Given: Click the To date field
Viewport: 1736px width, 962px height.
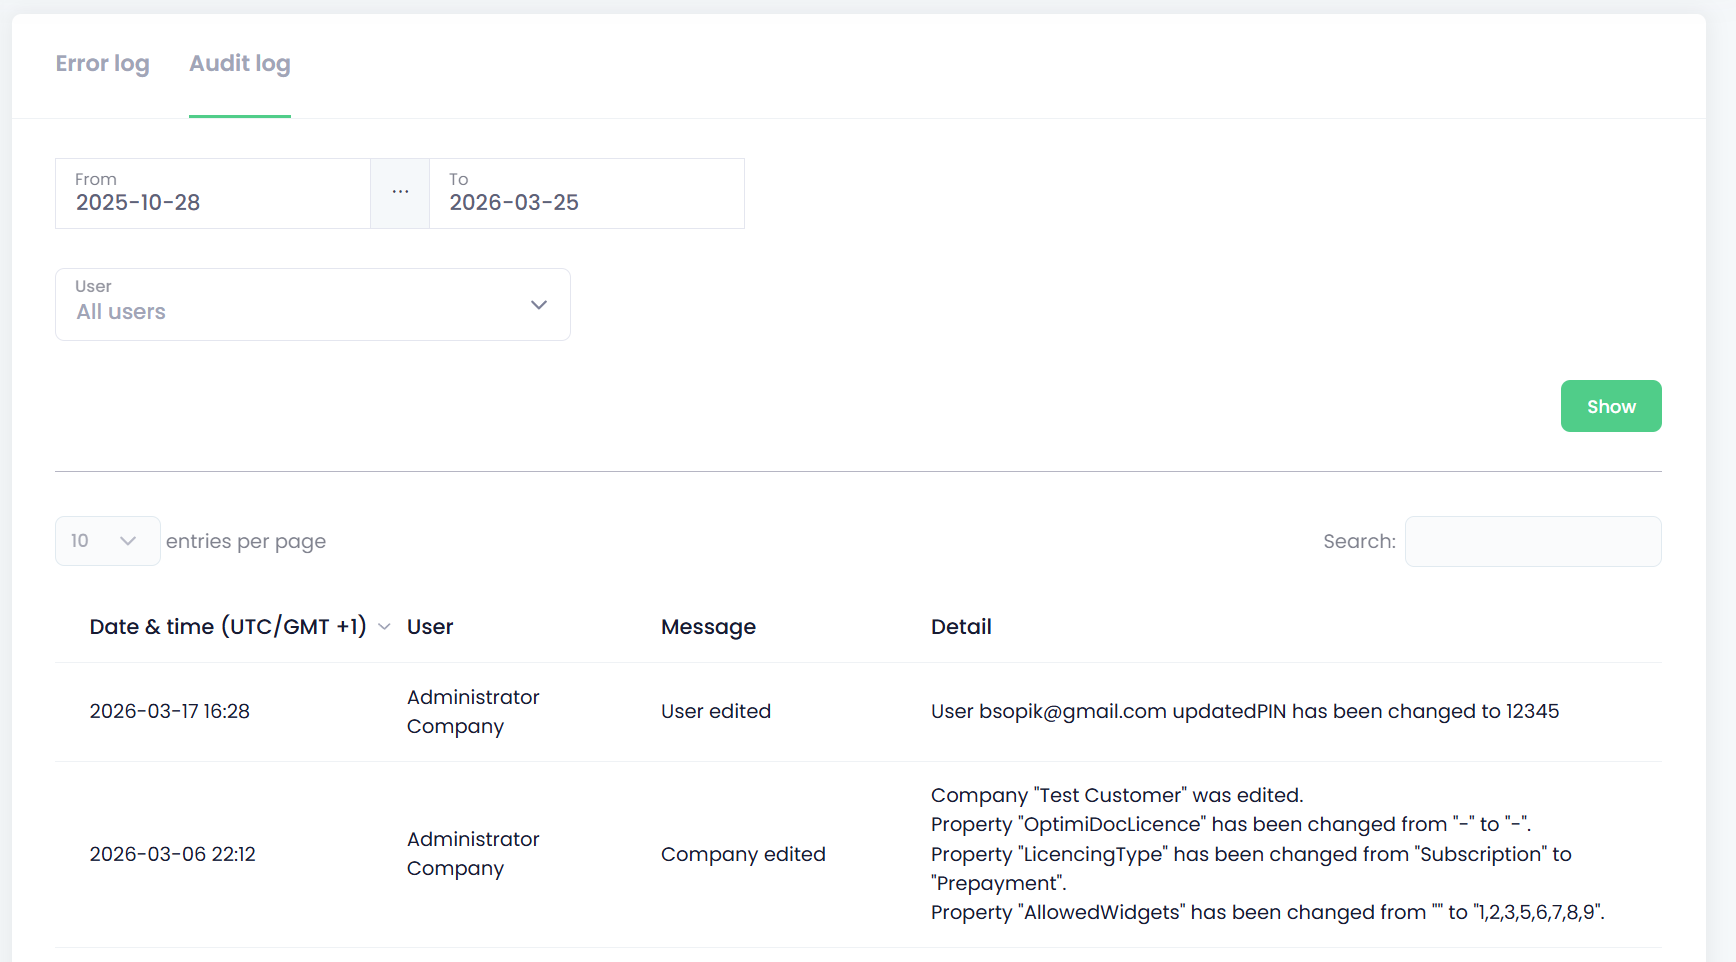Looking at the screenshot, I should [x=586, y=194].
